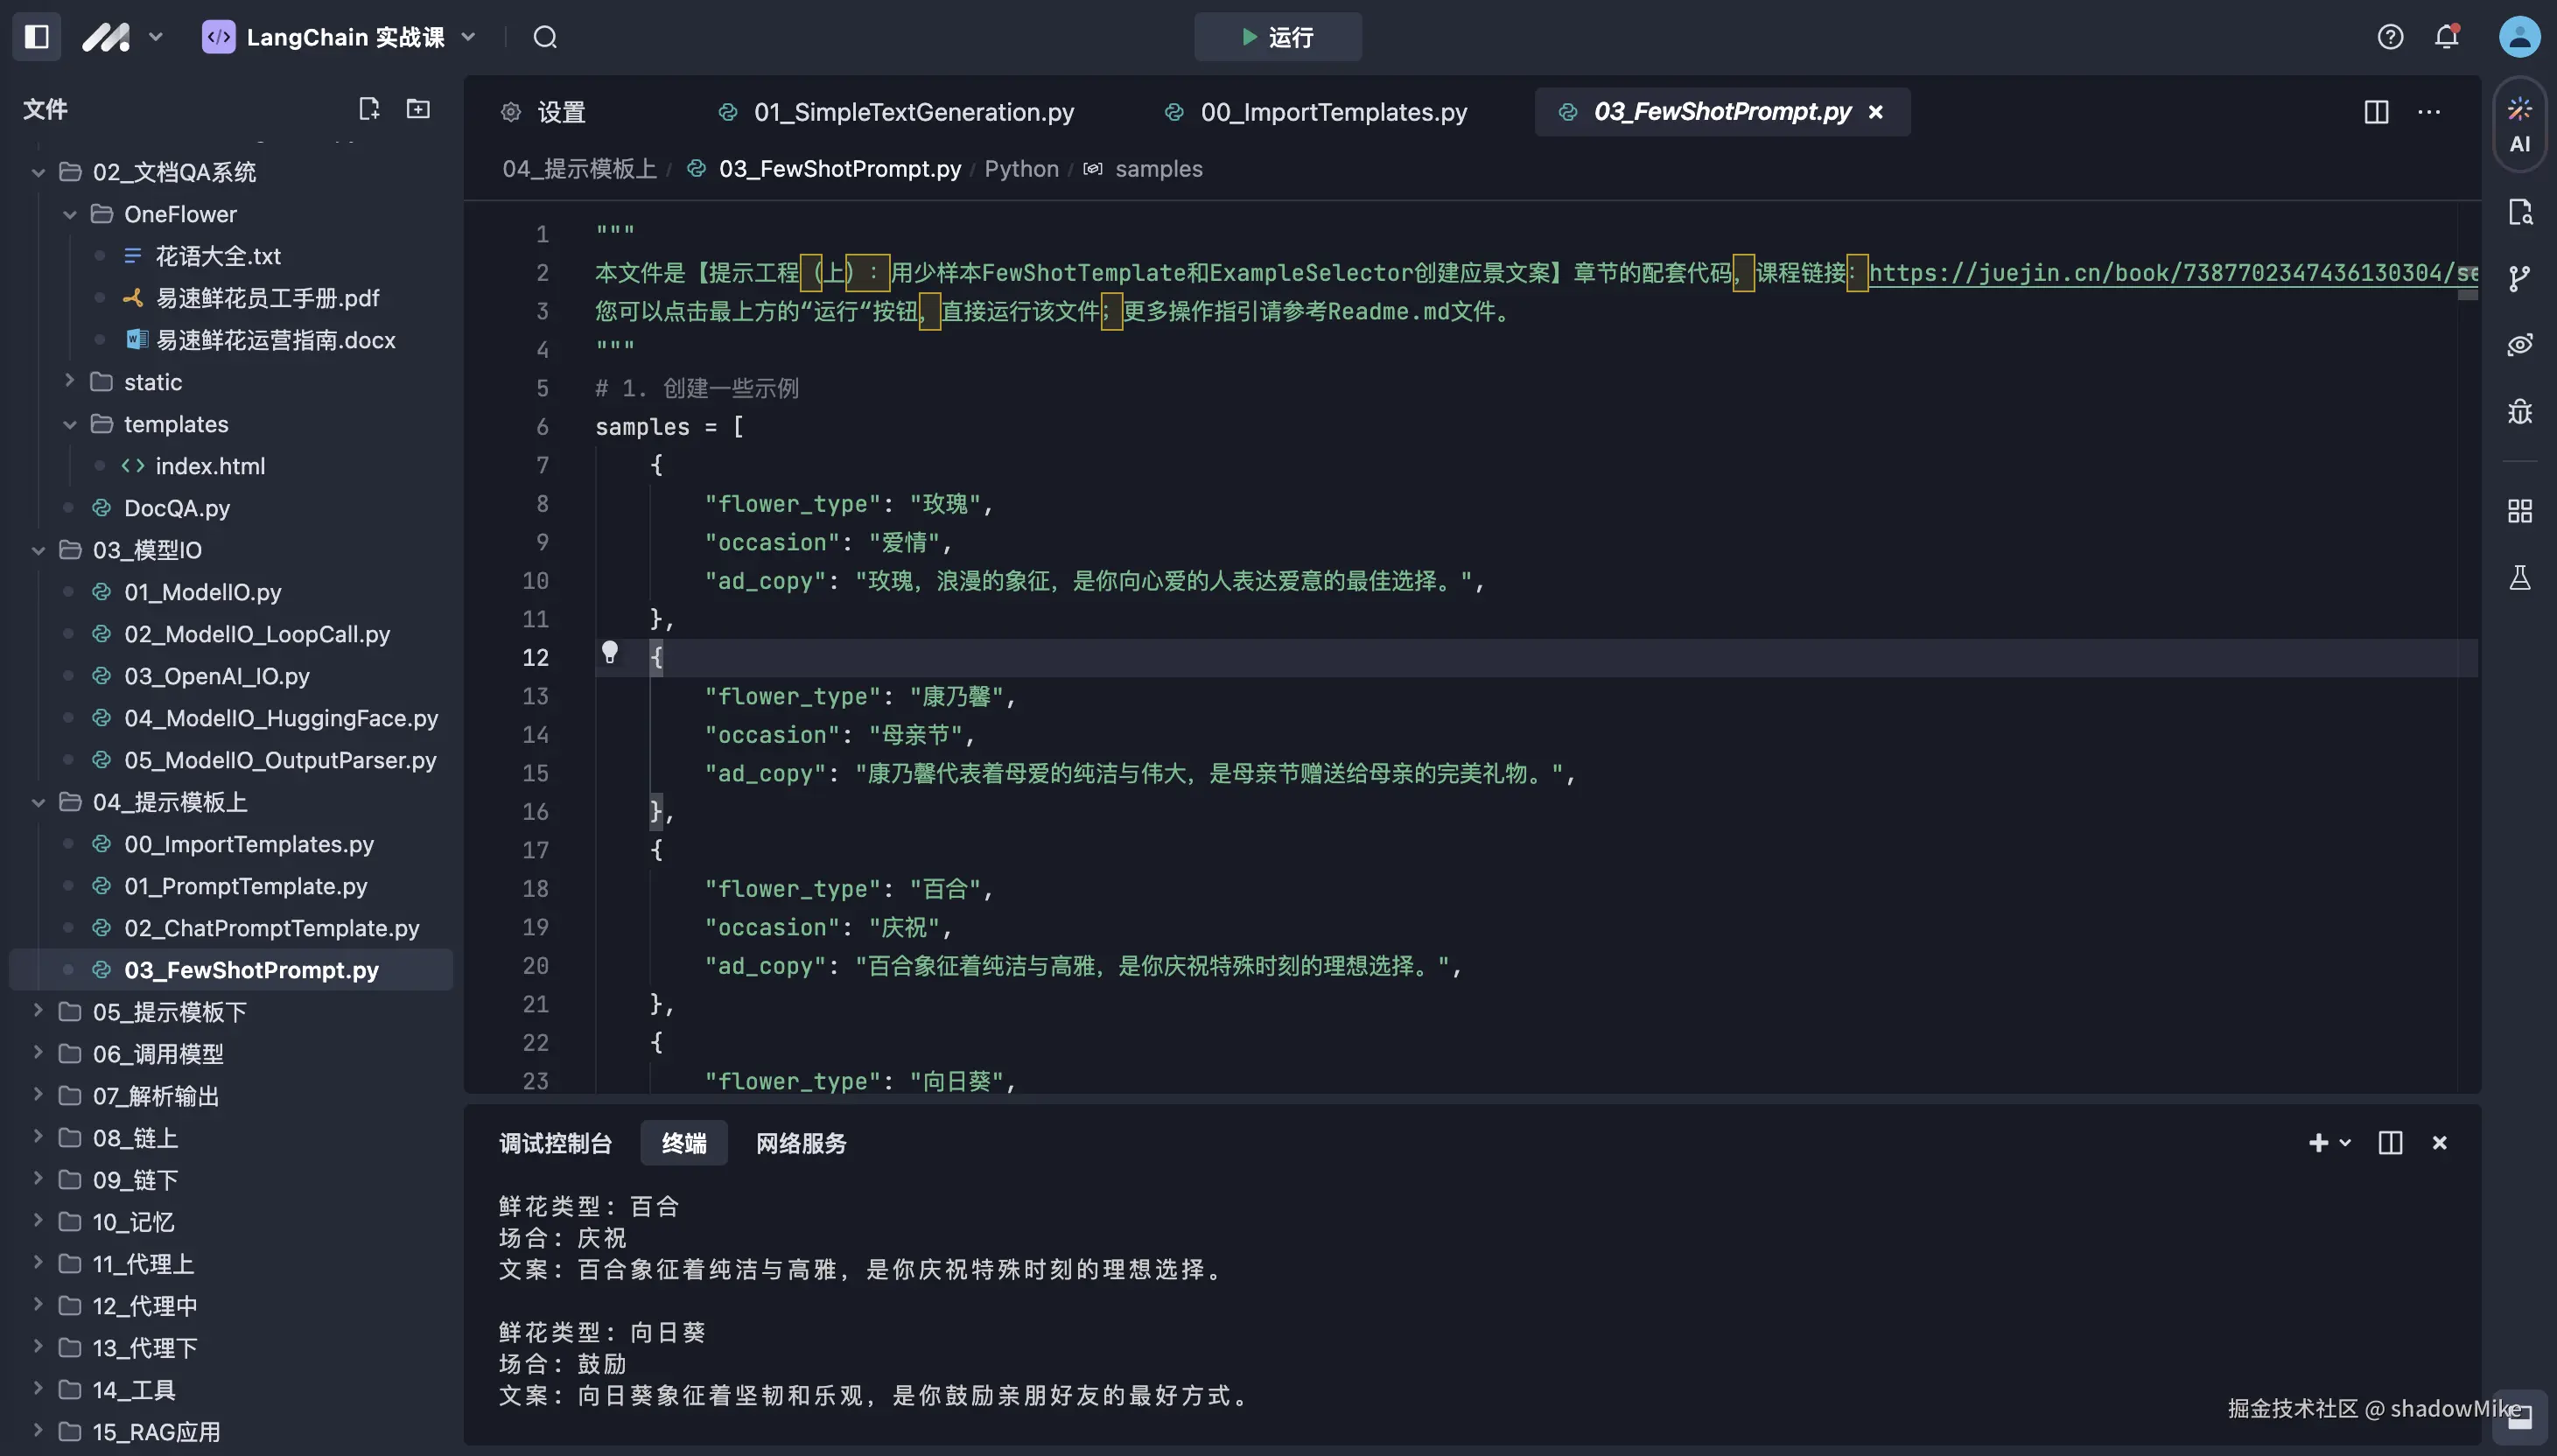Click the 运行 run button
Viewport: 2557px width, 1456px height.
[1277, 36]
